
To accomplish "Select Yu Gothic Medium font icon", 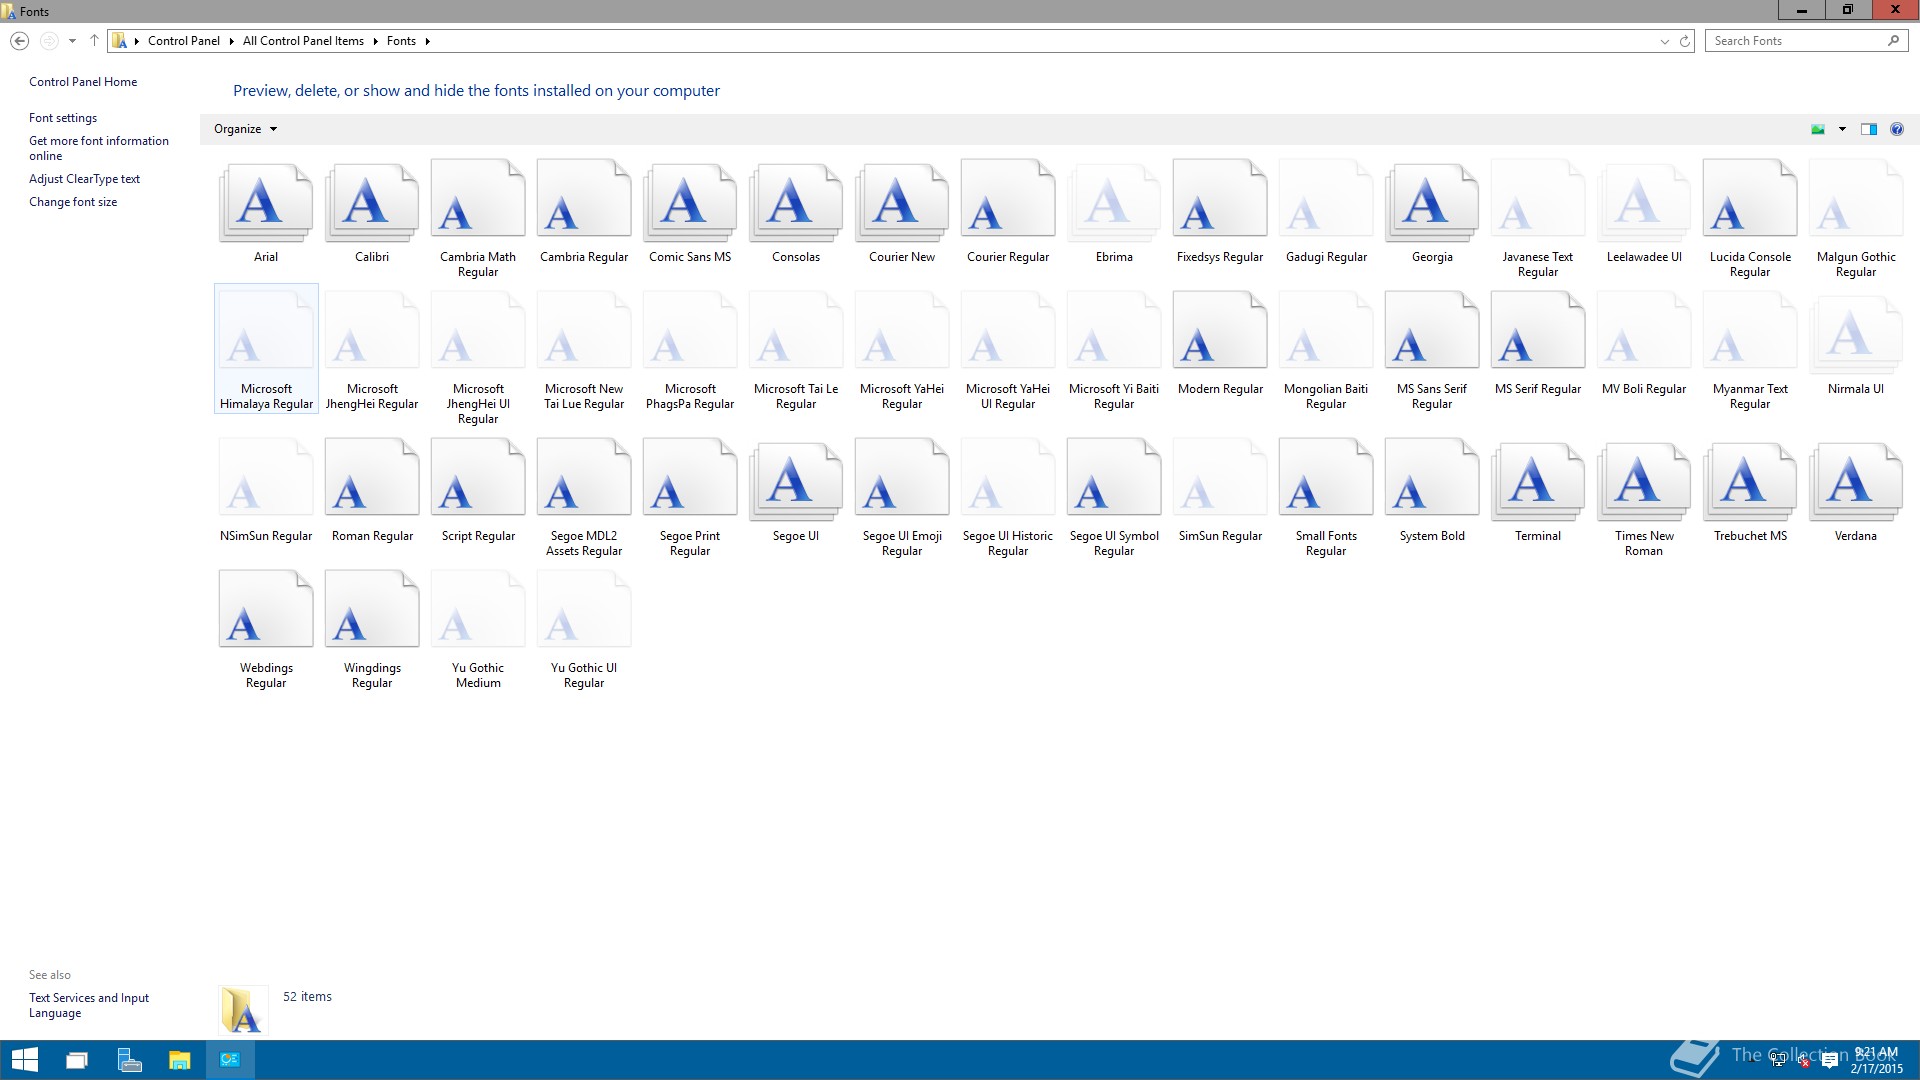I will click(478, 610).
